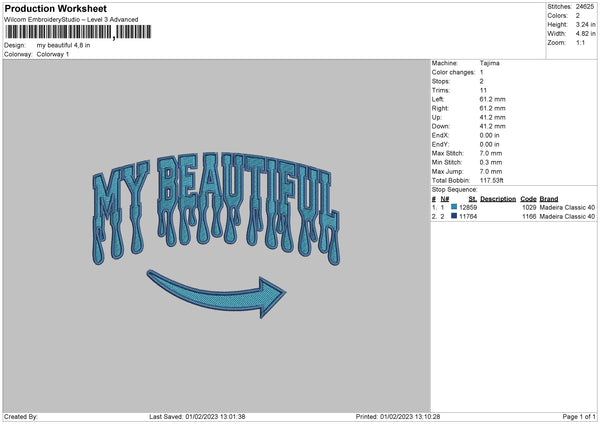Image resolution: width=600 pixels, height=424 pixels.
Task: Click the Trims value 11
Action: coord(483,91)
